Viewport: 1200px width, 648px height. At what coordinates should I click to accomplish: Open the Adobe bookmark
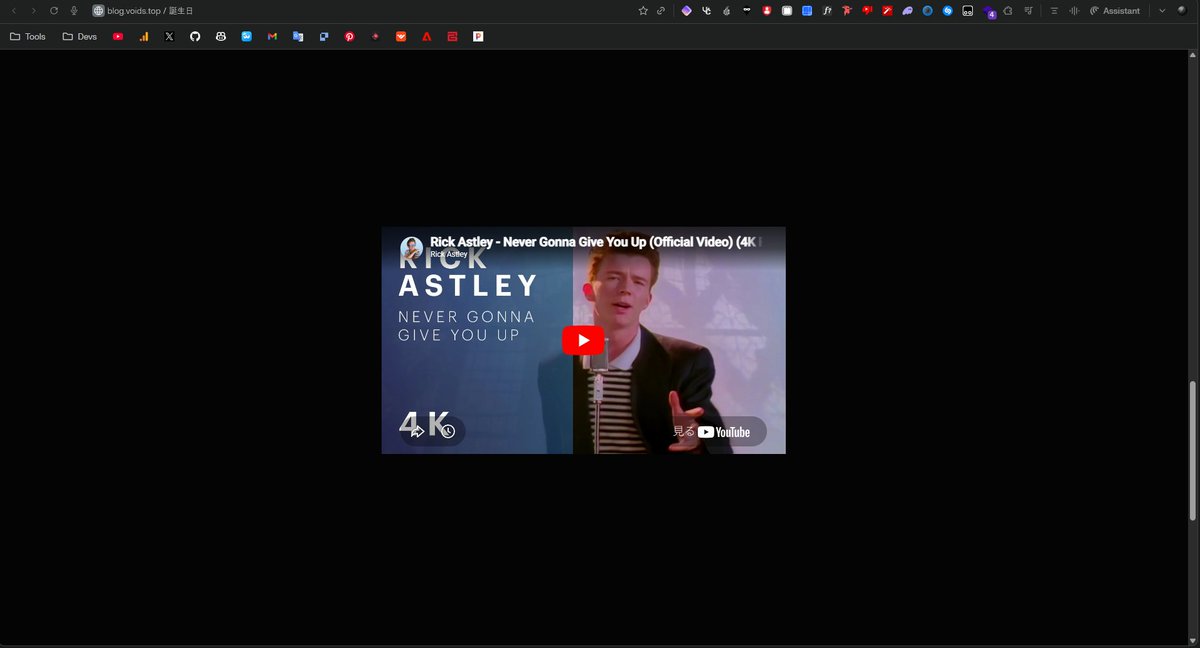427,36
